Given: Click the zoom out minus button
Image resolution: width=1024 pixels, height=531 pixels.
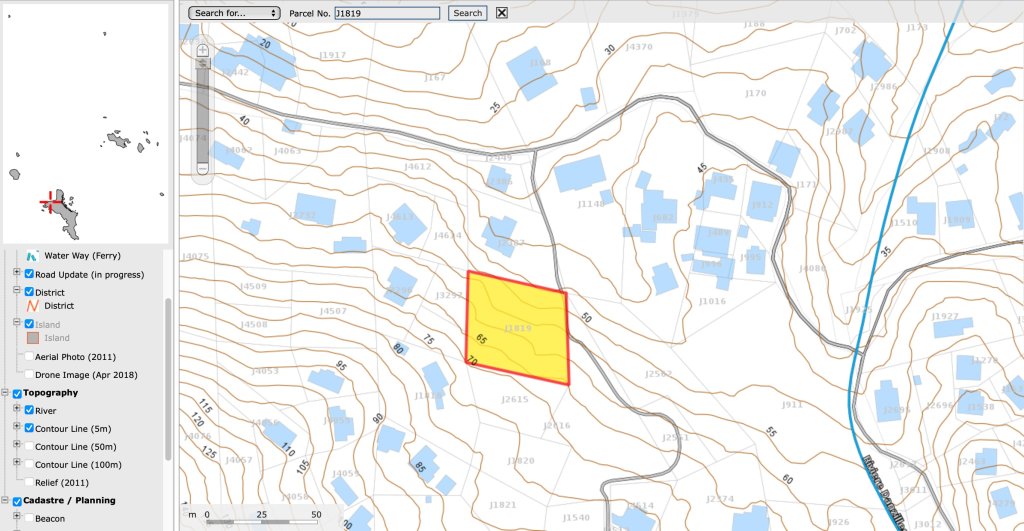Looking at the screenshot, I should point(203,170).
